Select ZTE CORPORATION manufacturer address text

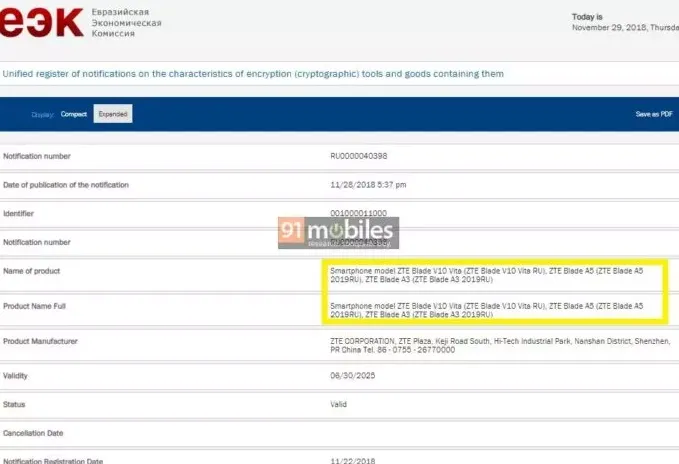(x=500, y=345)
